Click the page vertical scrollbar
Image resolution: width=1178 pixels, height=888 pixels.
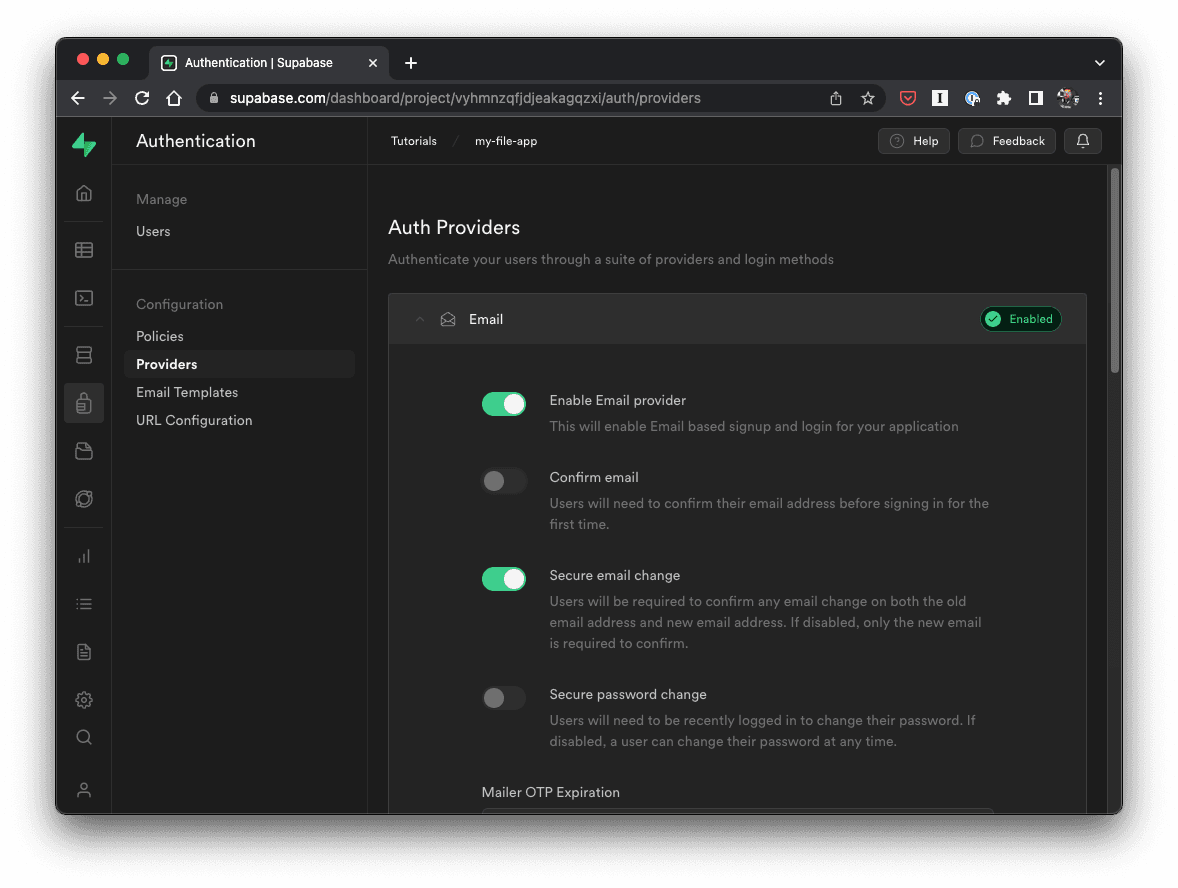(x=1115, y=270)
